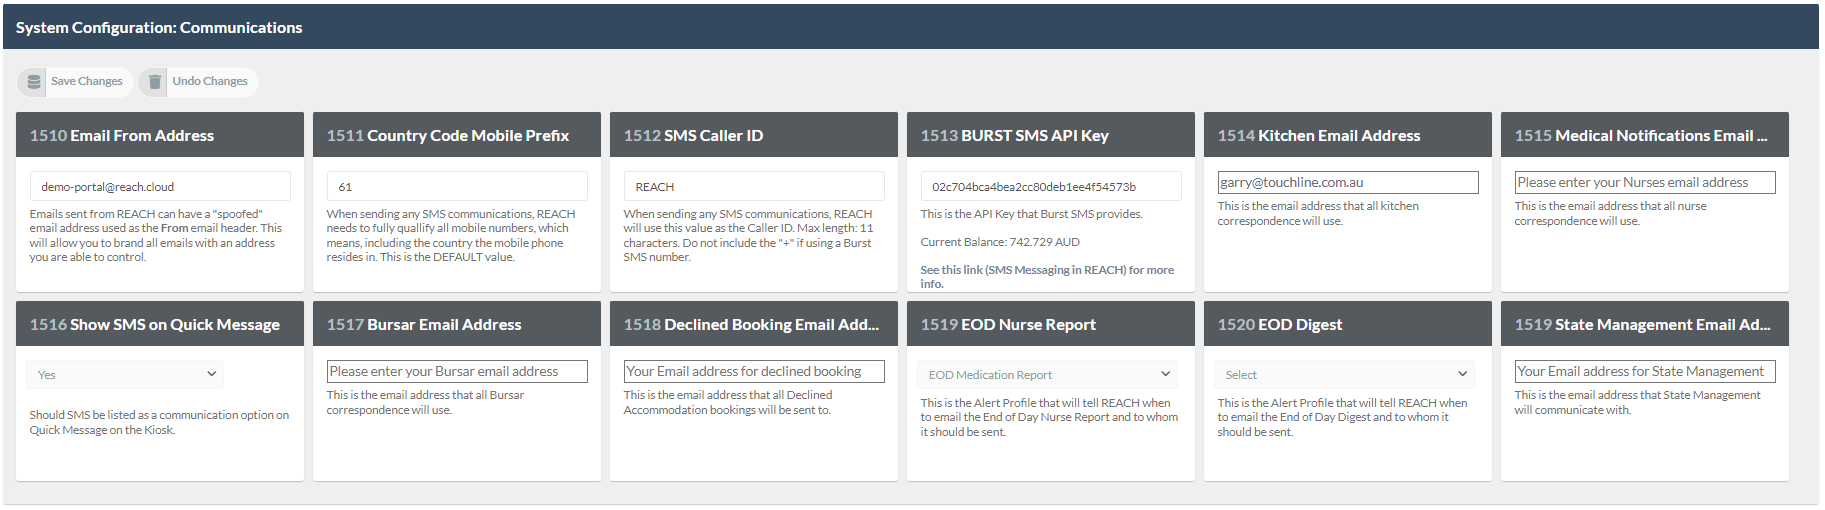Click the 1513 BURST SMS API Key header
Viewport: 1825px width, 510px height.
[1051, 135]
